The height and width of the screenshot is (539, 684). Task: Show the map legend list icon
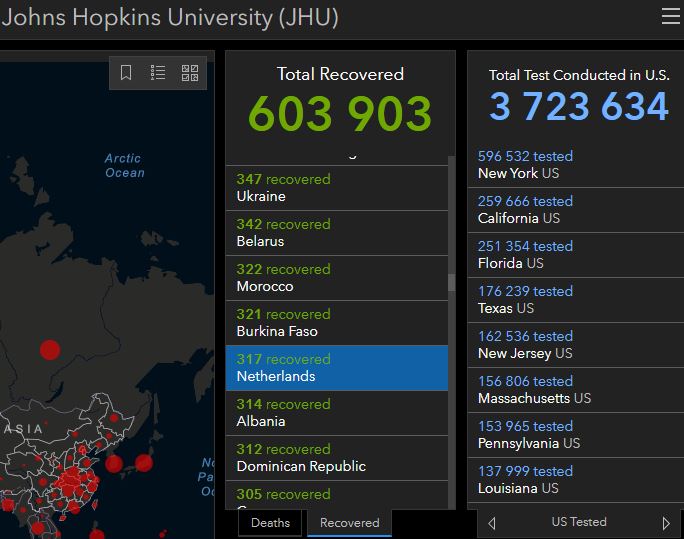(x=158, y=72)
